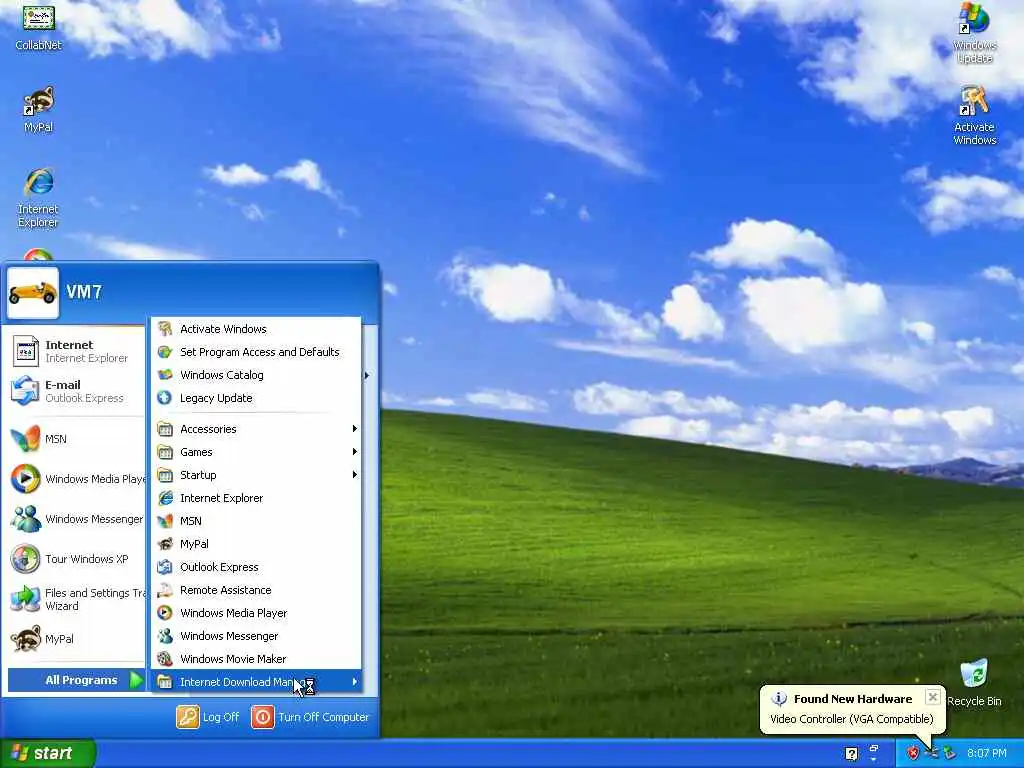Open the CollabNet desktop icon
Viewport: 1024px width, 768px height.
pos(39,27)
